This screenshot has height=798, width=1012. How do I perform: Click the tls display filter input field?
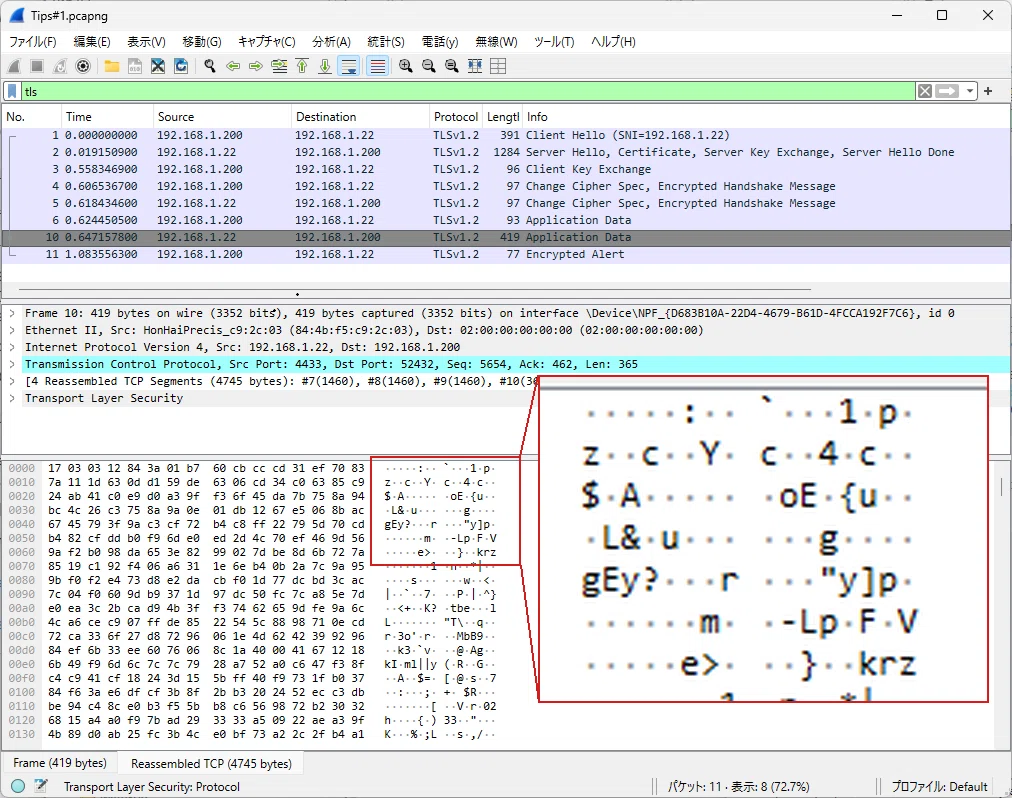468,92
